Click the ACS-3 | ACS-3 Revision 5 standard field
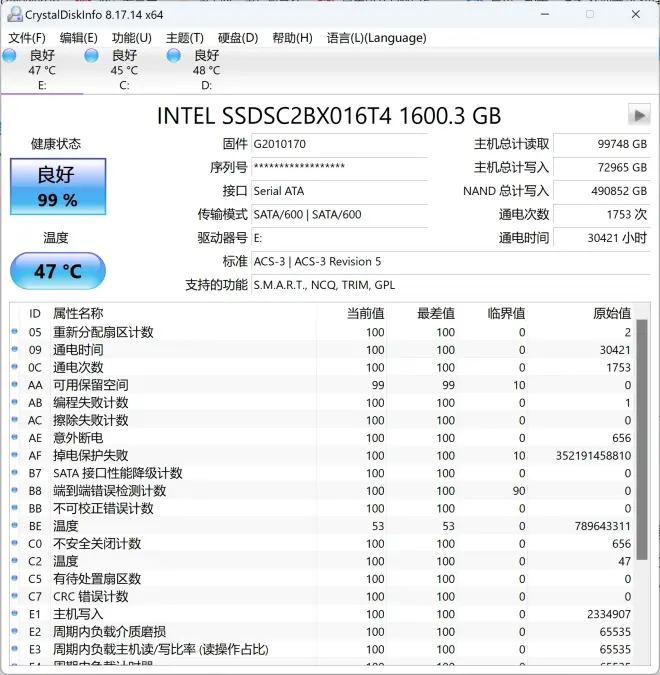The image size is (660, 675). 451,261
